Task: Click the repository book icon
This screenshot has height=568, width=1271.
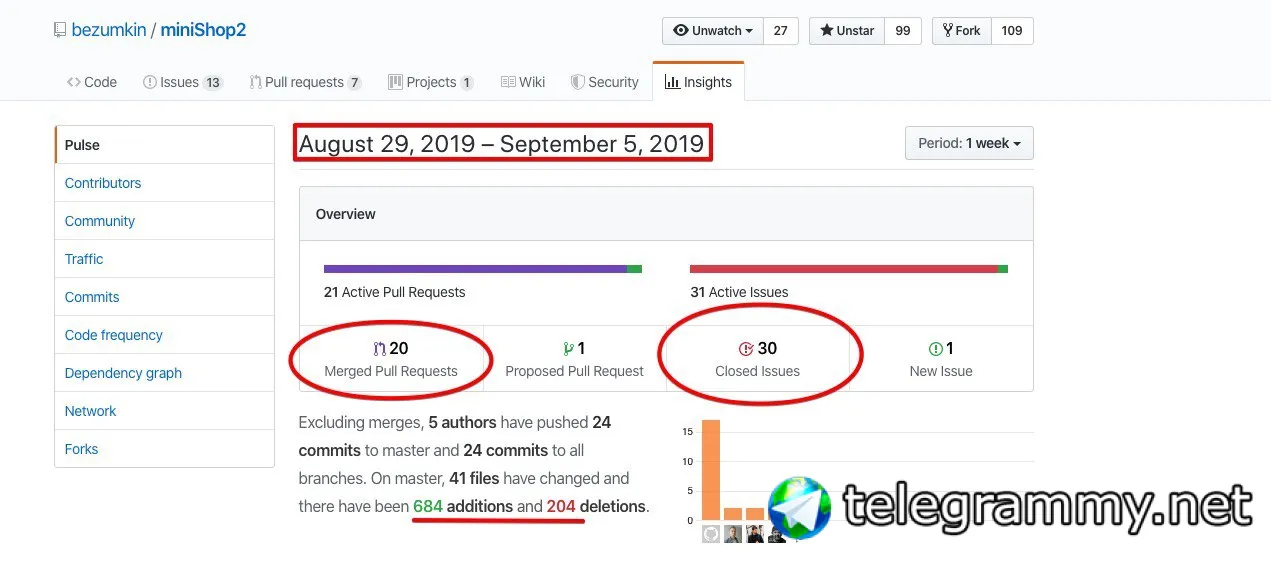Action: pyautogui.click(x=60, y=30)
